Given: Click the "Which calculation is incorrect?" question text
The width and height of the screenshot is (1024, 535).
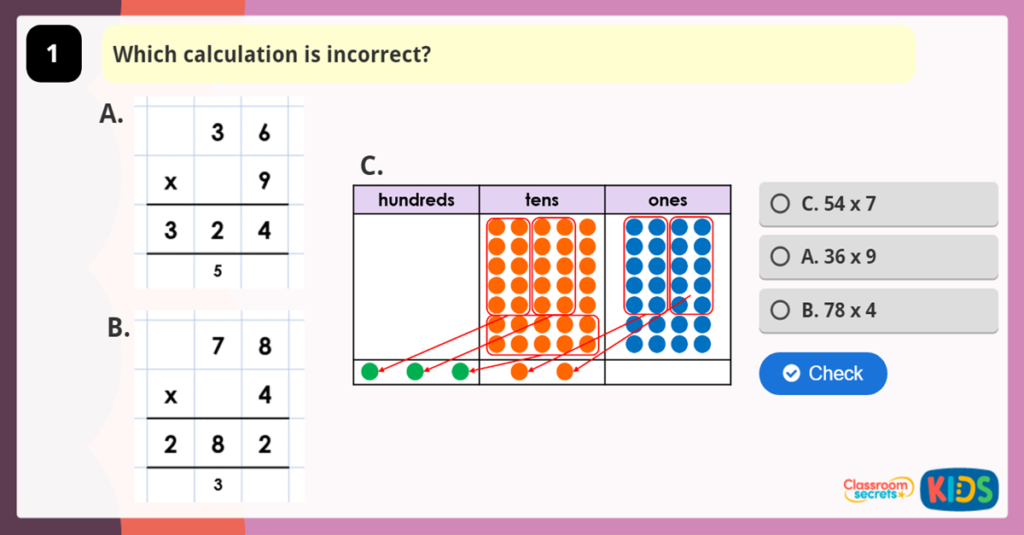Looking at the screenshot, I should (x=272, y=54).
